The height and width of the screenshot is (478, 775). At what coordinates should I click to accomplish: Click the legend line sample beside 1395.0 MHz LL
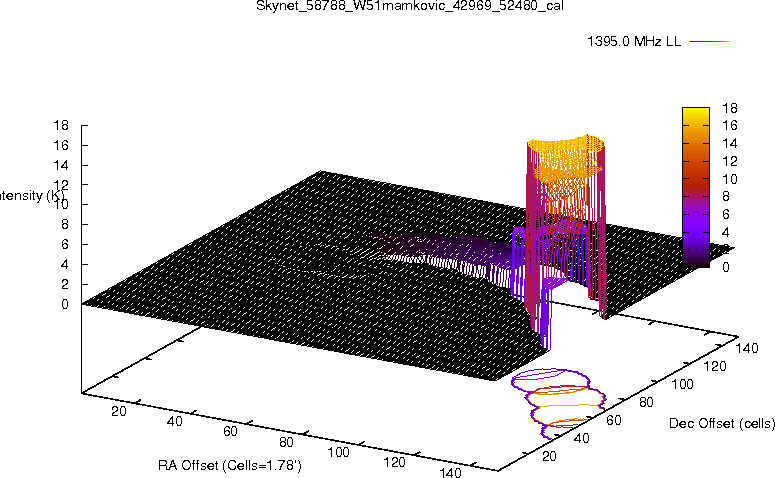(x=710, y=42)
